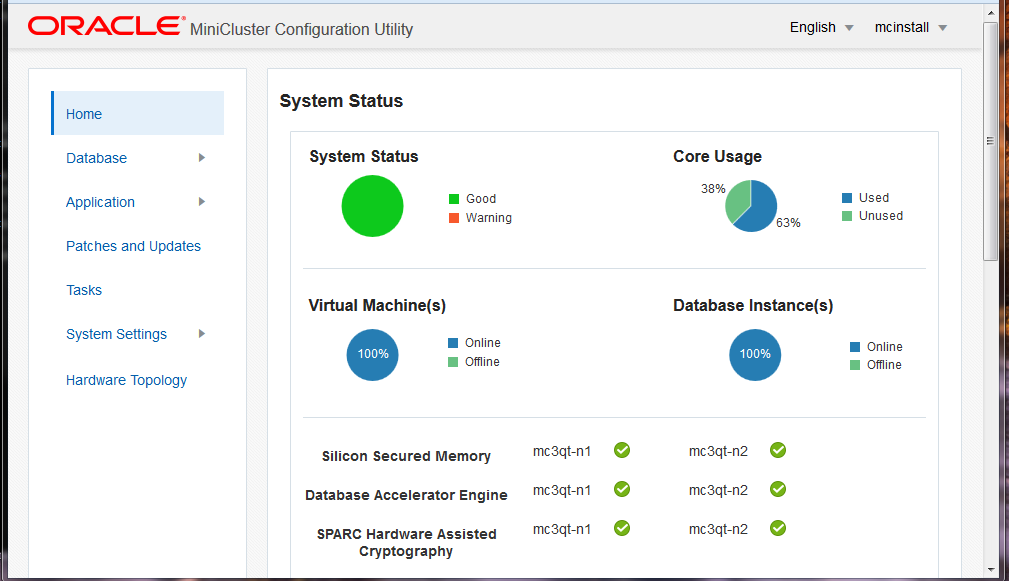This screenshot has width=1009, height=581.
Task: Click the Database Accelerator Engine label
Action: point(406,495)
